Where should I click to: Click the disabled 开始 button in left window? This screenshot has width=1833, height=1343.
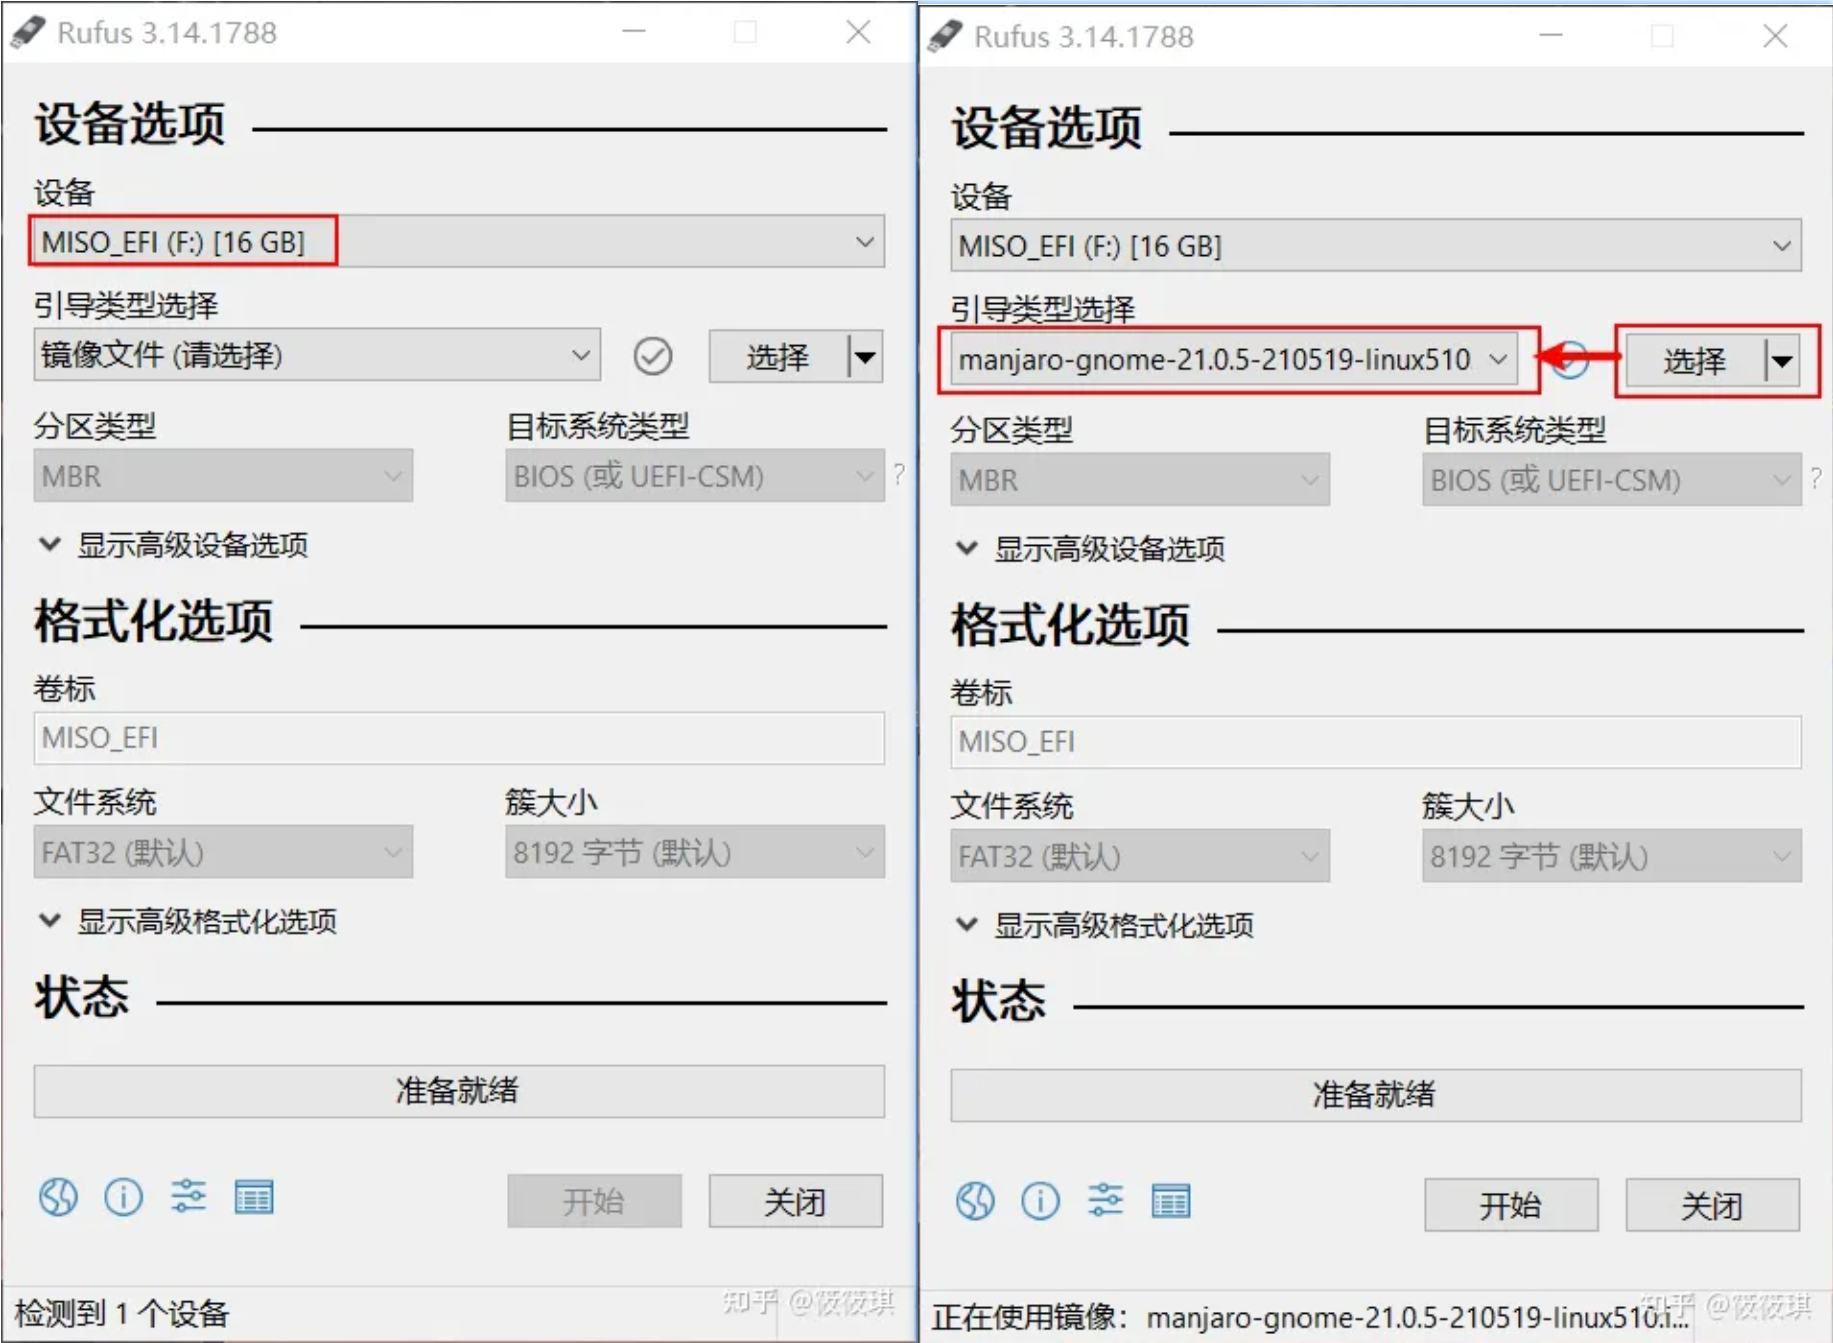pos(594,1201)
